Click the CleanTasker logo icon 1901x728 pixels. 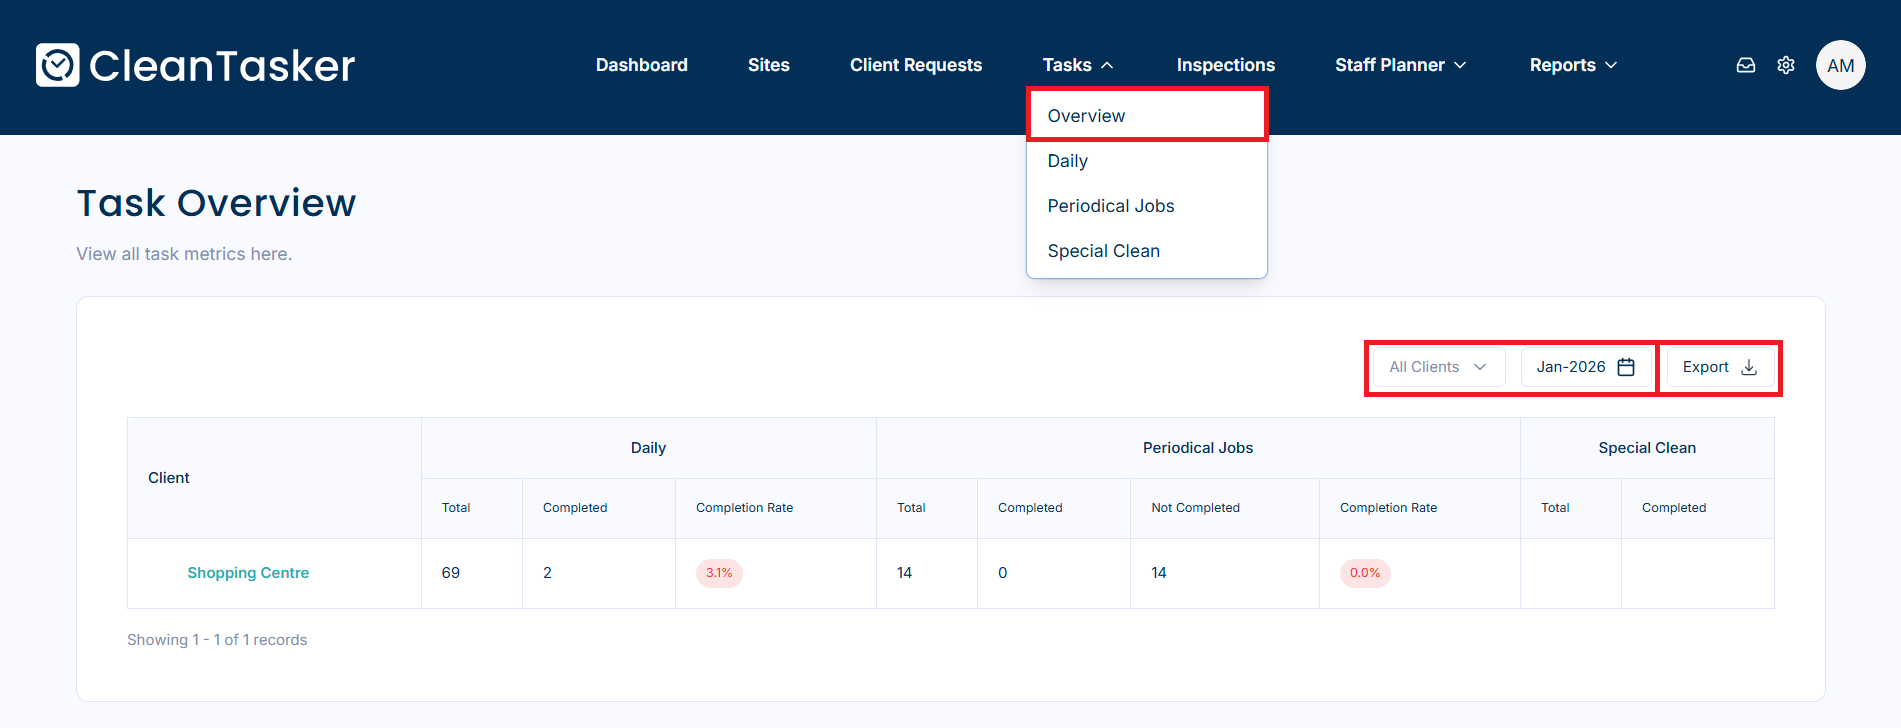[x=58, y=65]
